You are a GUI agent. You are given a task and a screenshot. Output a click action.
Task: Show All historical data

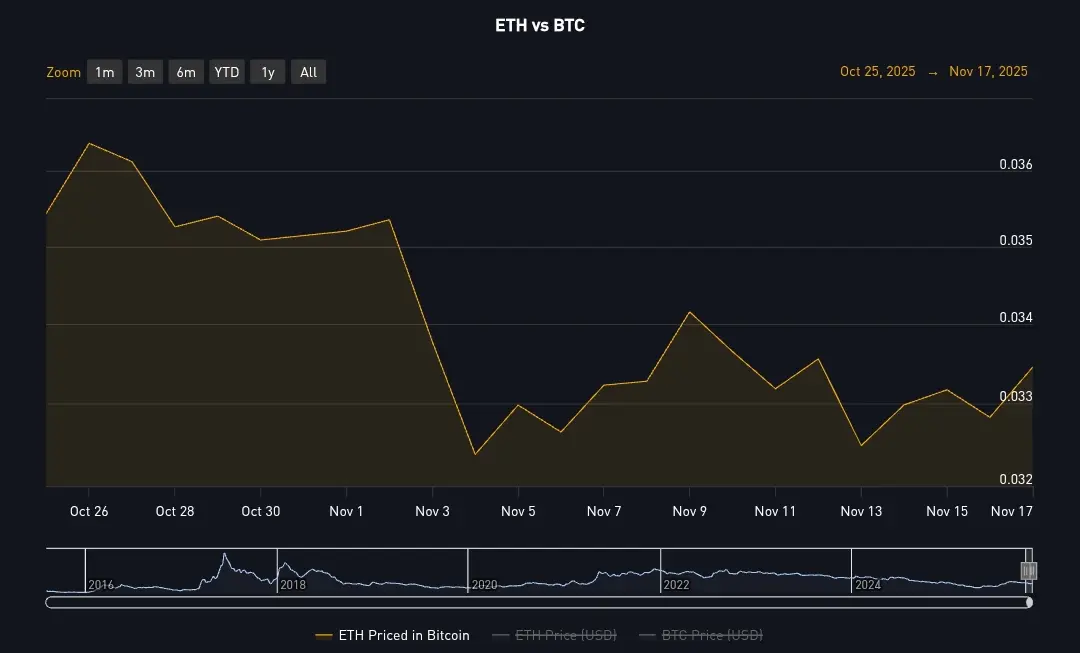[308, 71]
